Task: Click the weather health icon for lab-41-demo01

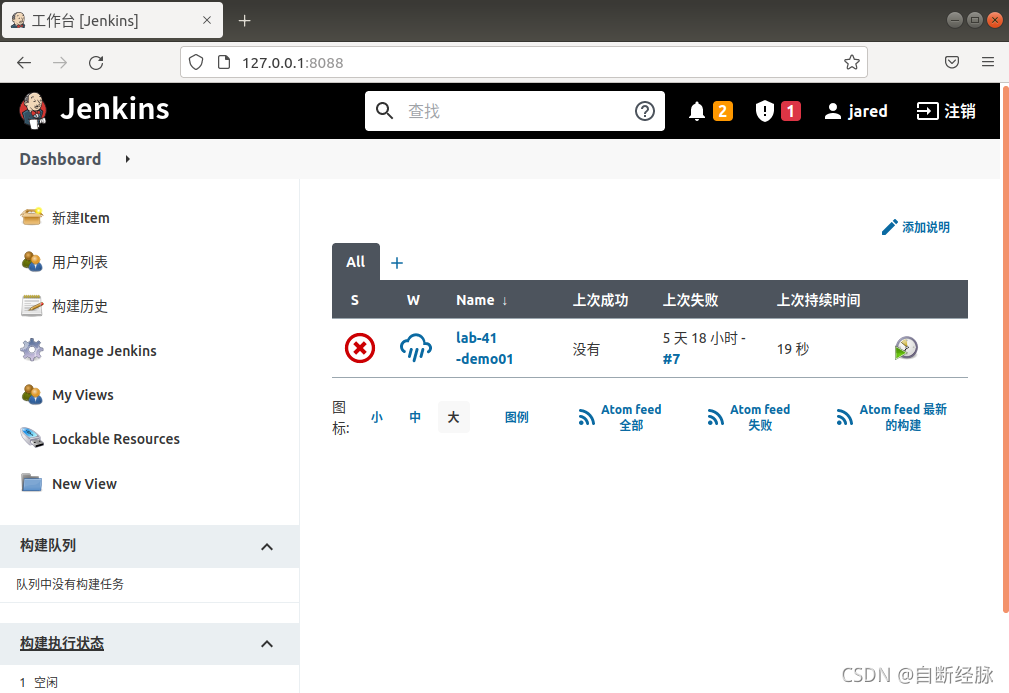Action: (x=415, y=348)
